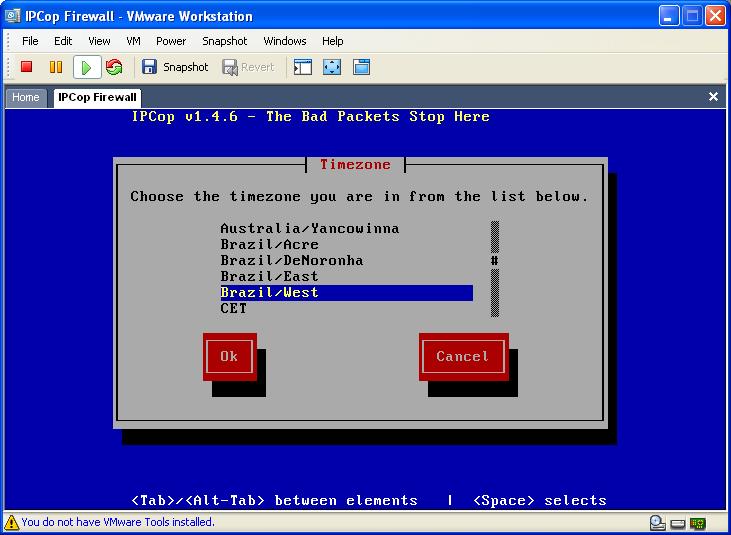Open the Windows menu

point(285,41)
